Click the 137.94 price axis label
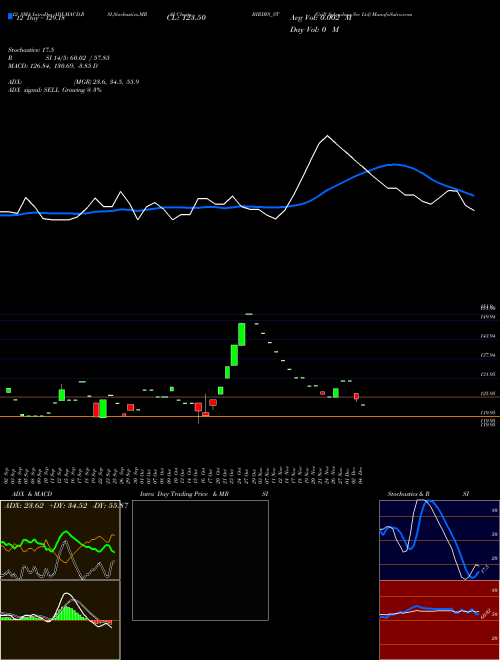The width and height of the screenshot is (500, 660). click(488, 355)
